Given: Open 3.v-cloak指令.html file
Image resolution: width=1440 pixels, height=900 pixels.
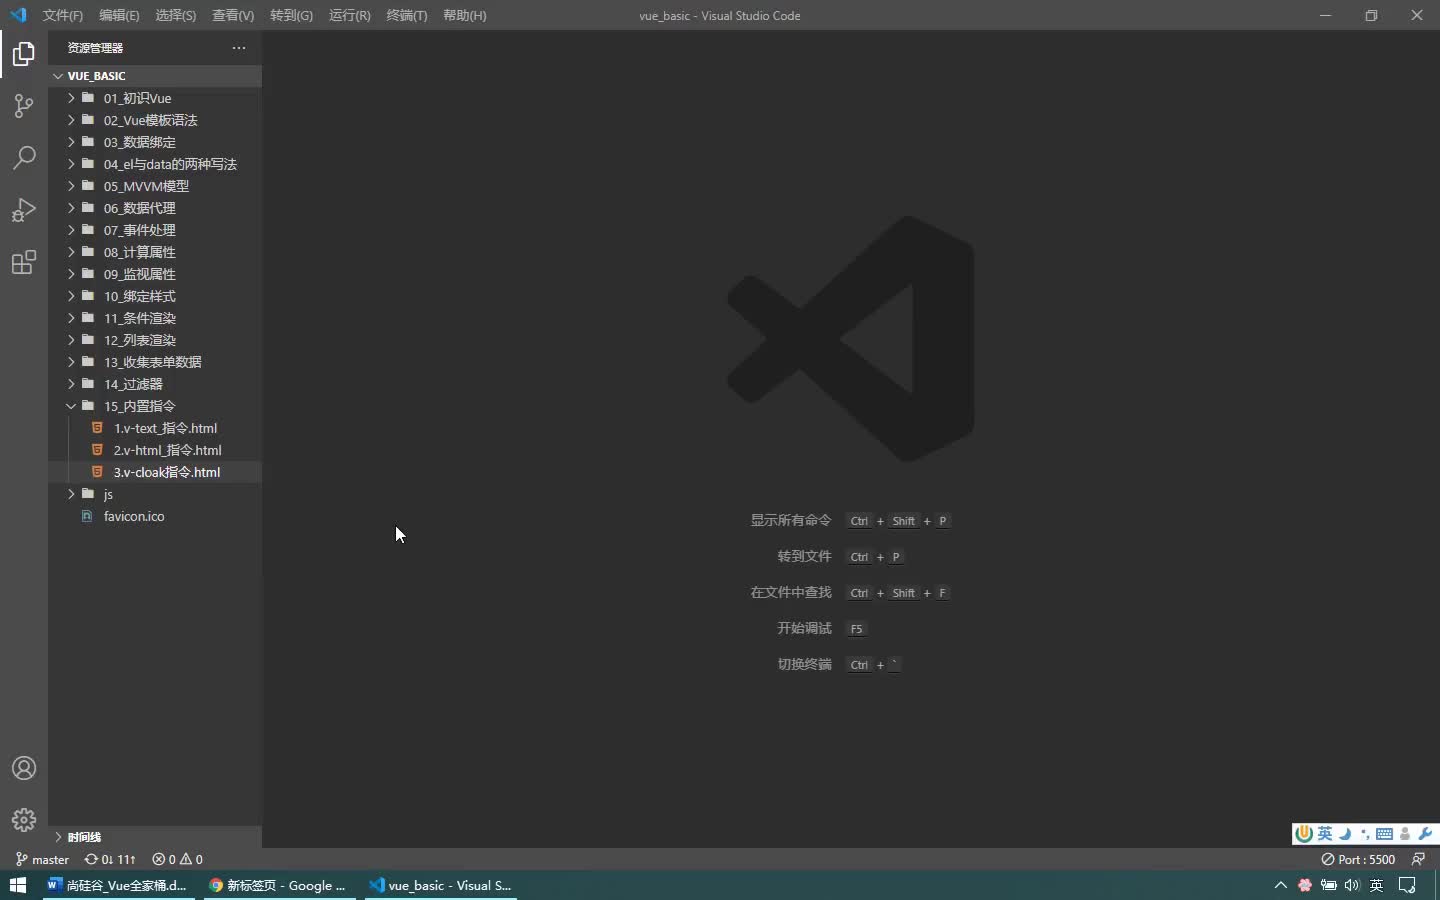Looking at the screenshot, I should [x=155, y=472].
